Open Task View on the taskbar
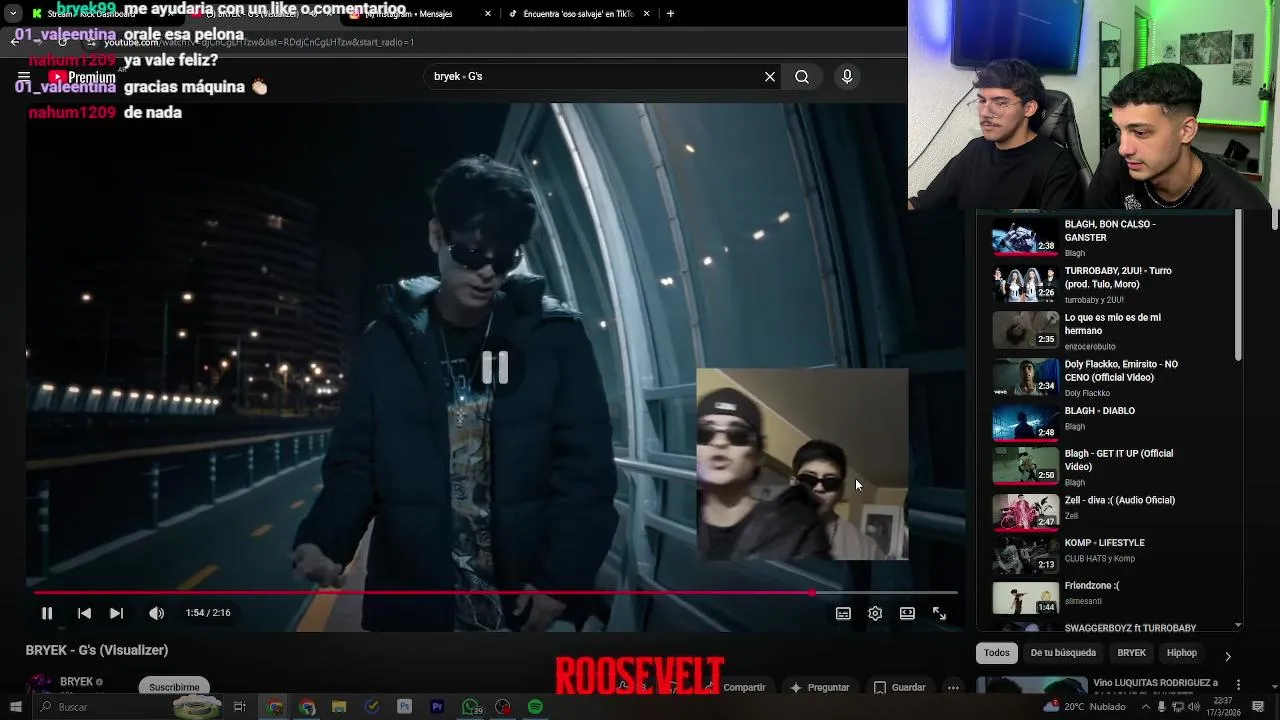 [239, 707]
